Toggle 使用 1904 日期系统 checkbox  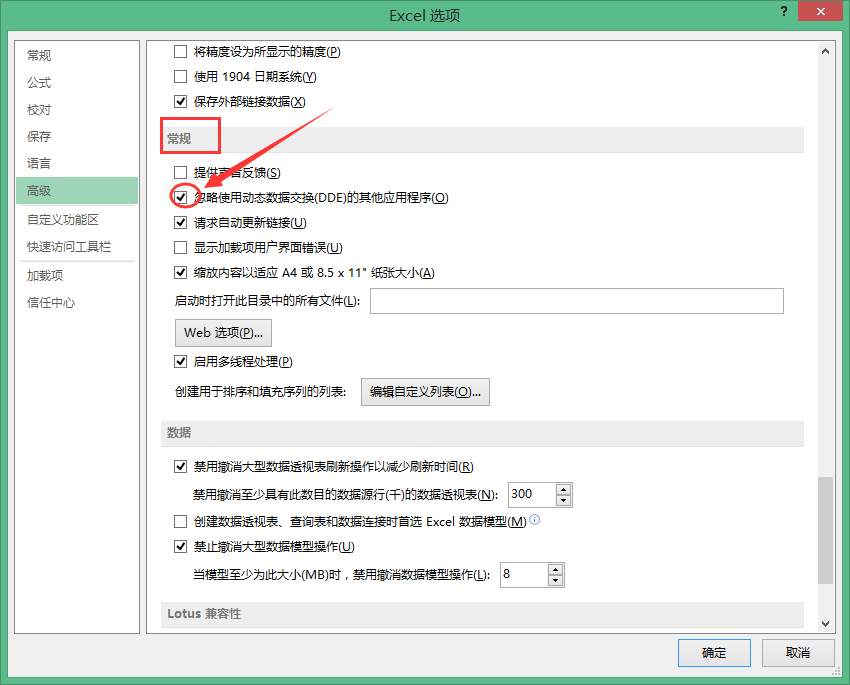(x=181, y=76)
